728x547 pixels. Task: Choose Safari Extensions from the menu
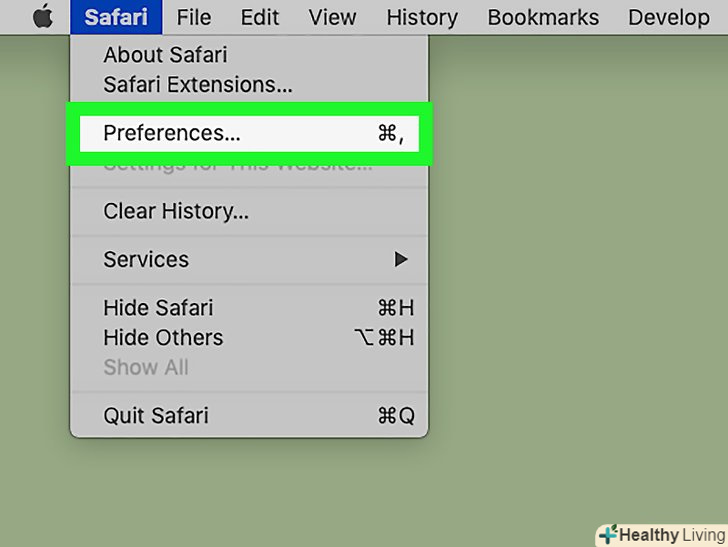coord(198,85)
